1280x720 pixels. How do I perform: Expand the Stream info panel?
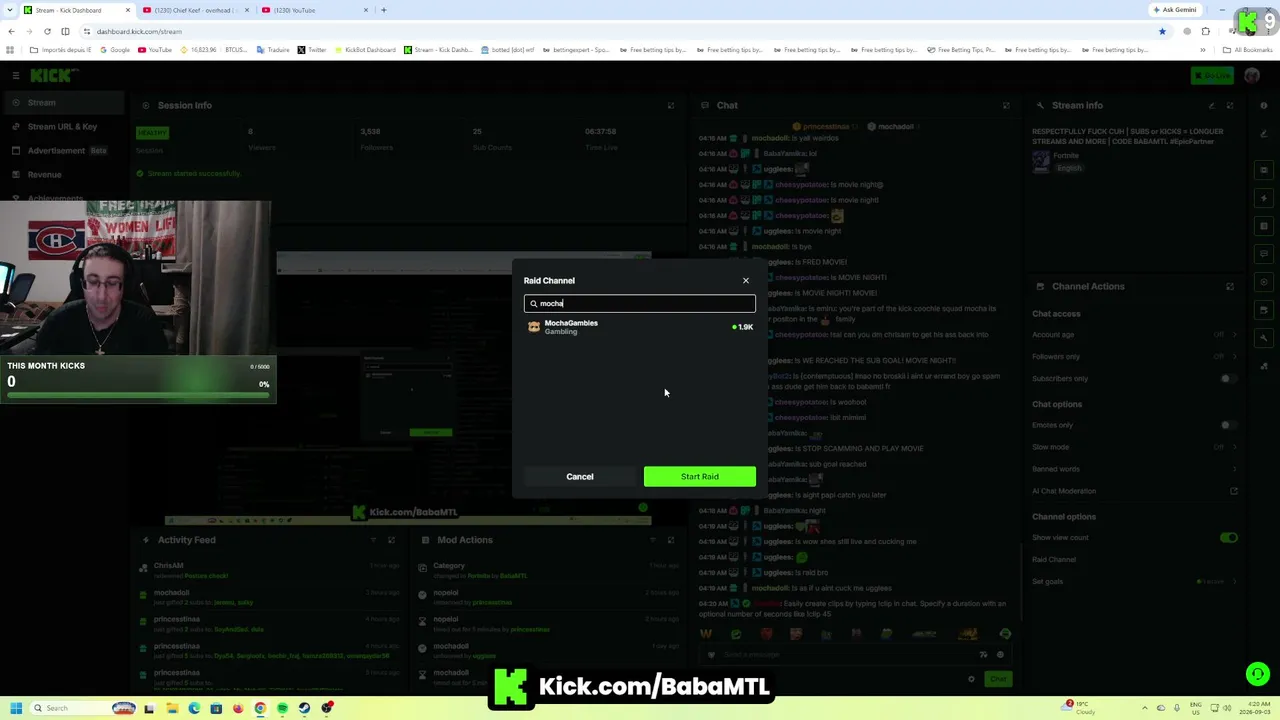(1230, 105)
